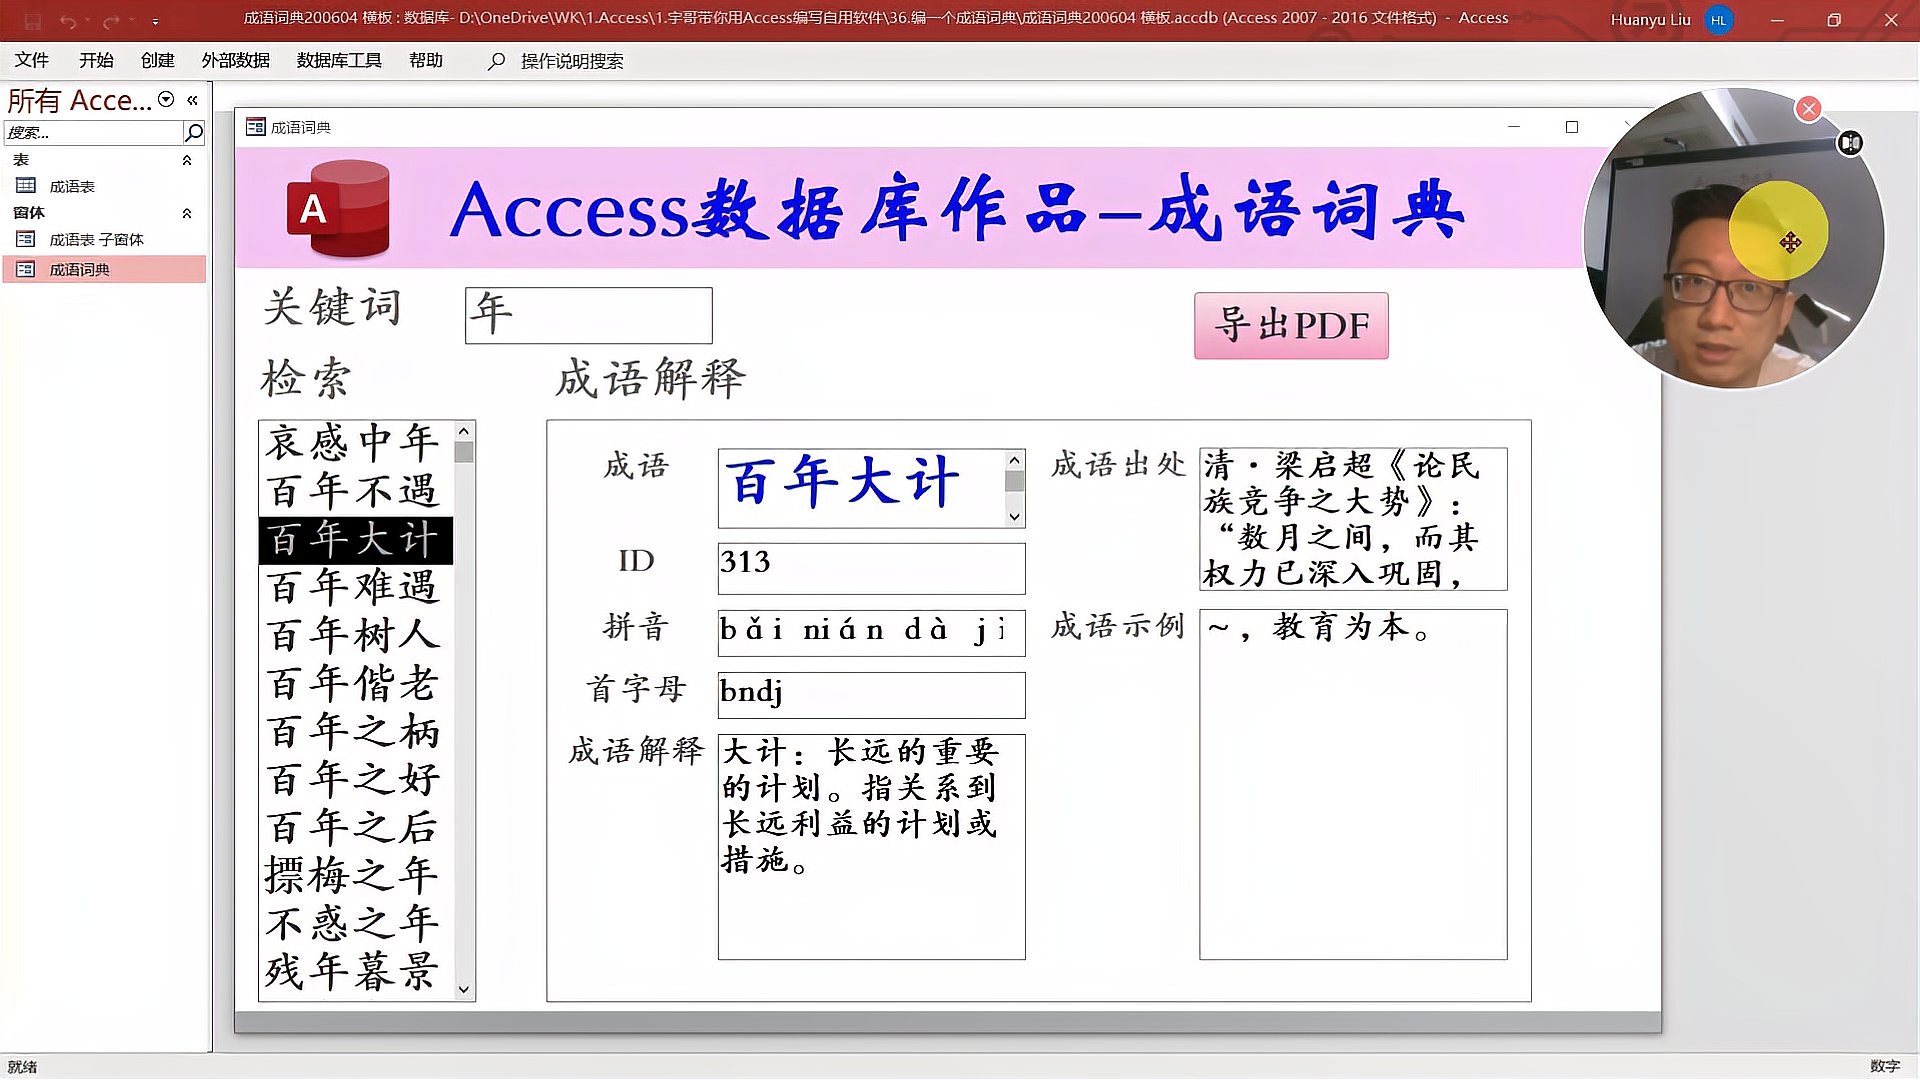
Task: Select 百年之后 in the idiom list
Action: click(355, 828)
